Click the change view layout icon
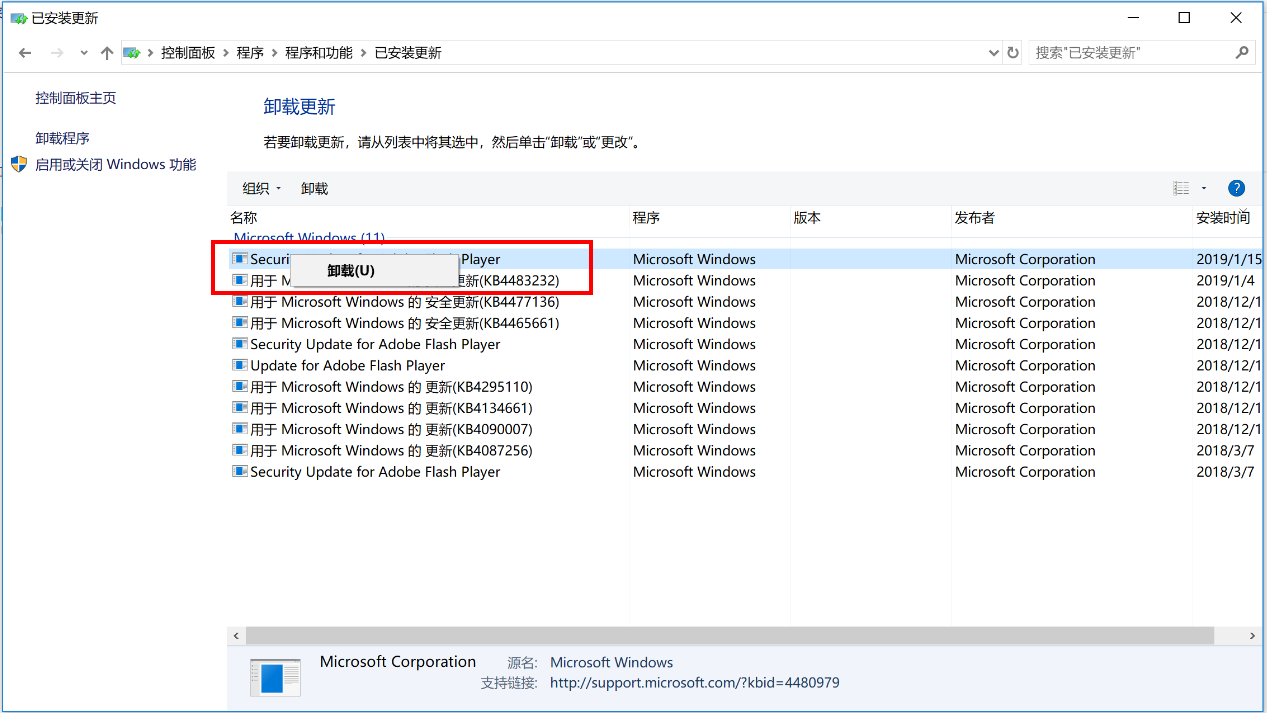 pyautogui.click(x=1181, y=188)
